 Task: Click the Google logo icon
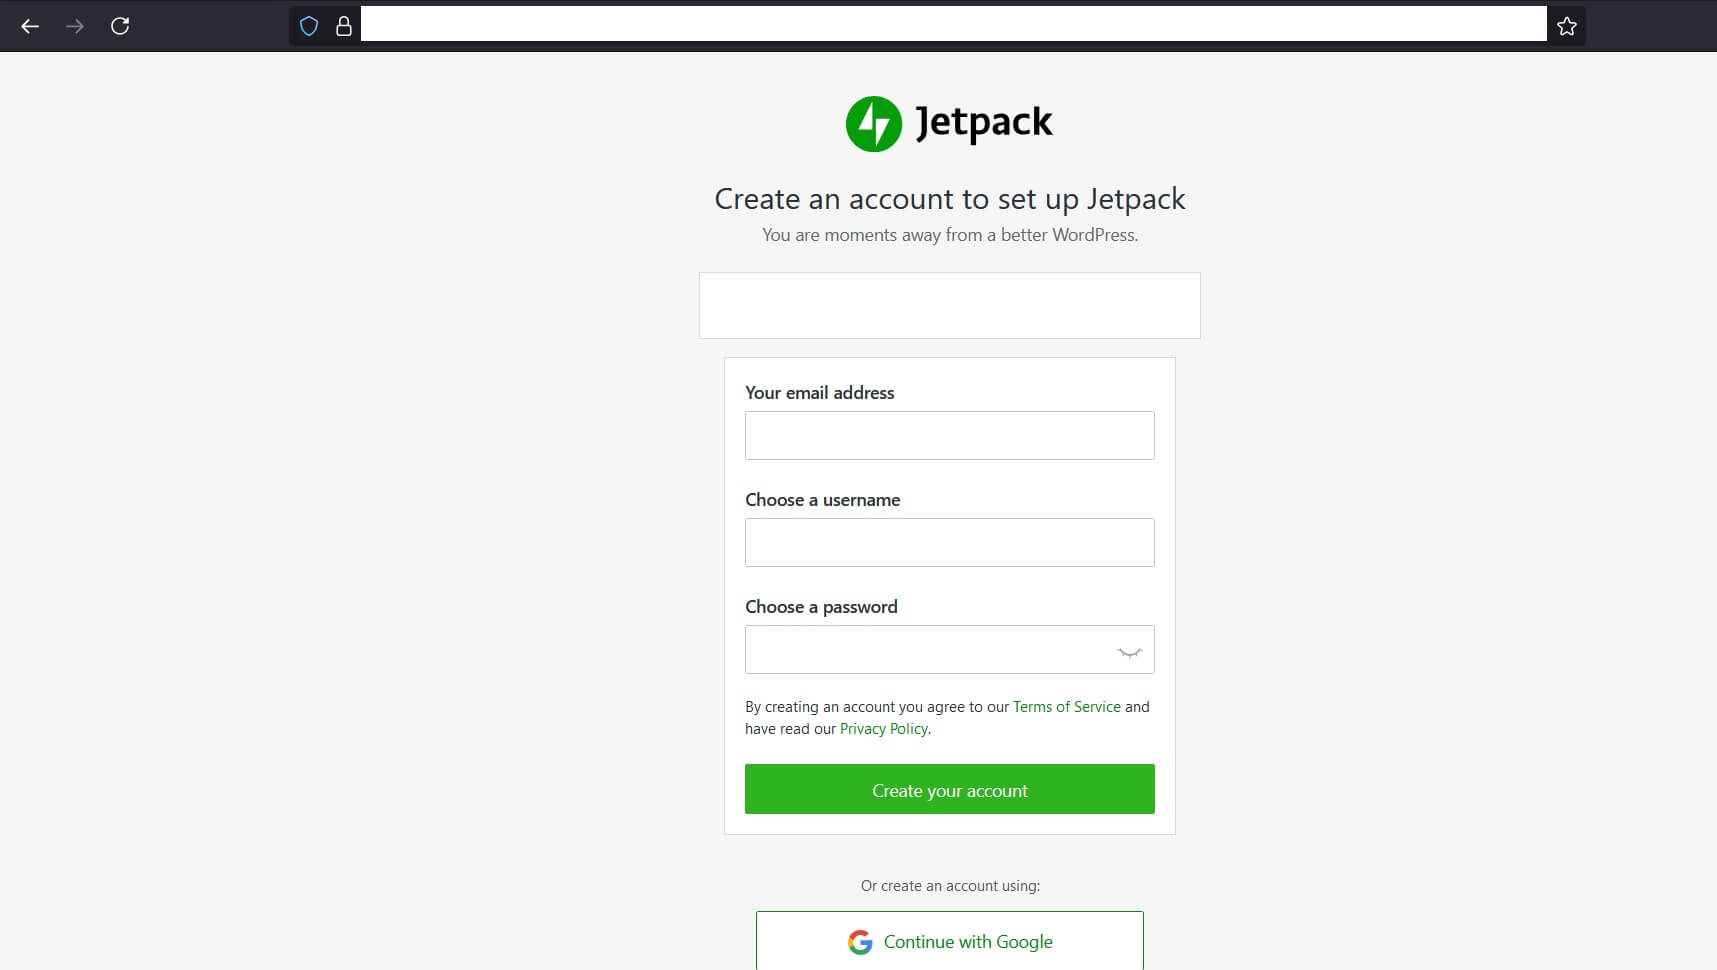click(860, 942)
